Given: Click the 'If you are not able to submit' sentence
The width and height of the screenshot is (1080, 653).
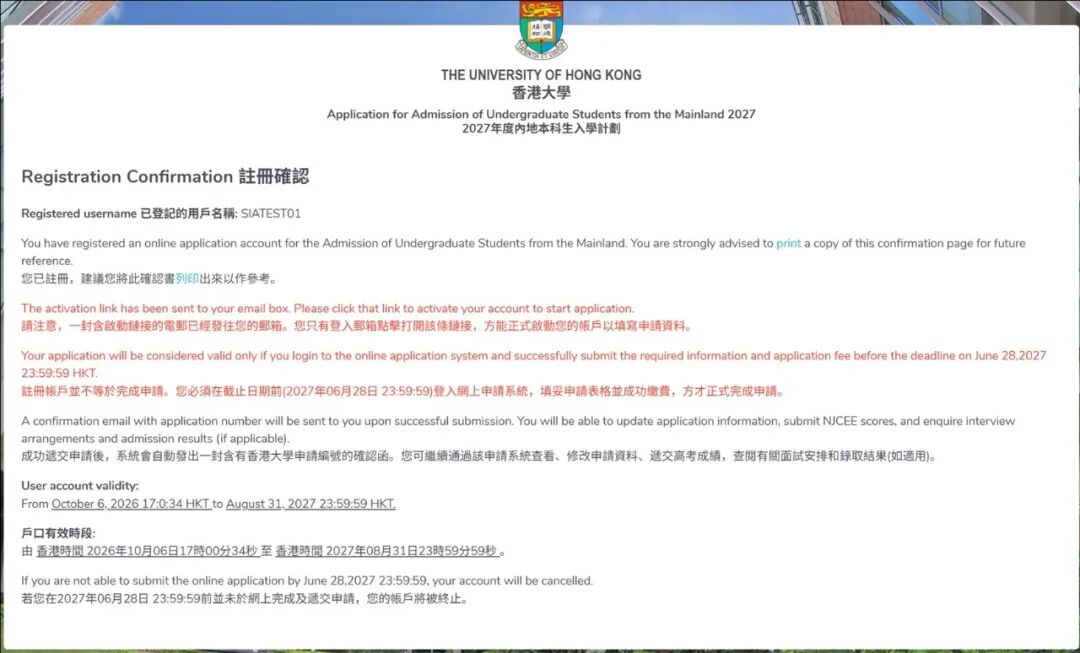Looking at the screenshot, I should (307, 581).
